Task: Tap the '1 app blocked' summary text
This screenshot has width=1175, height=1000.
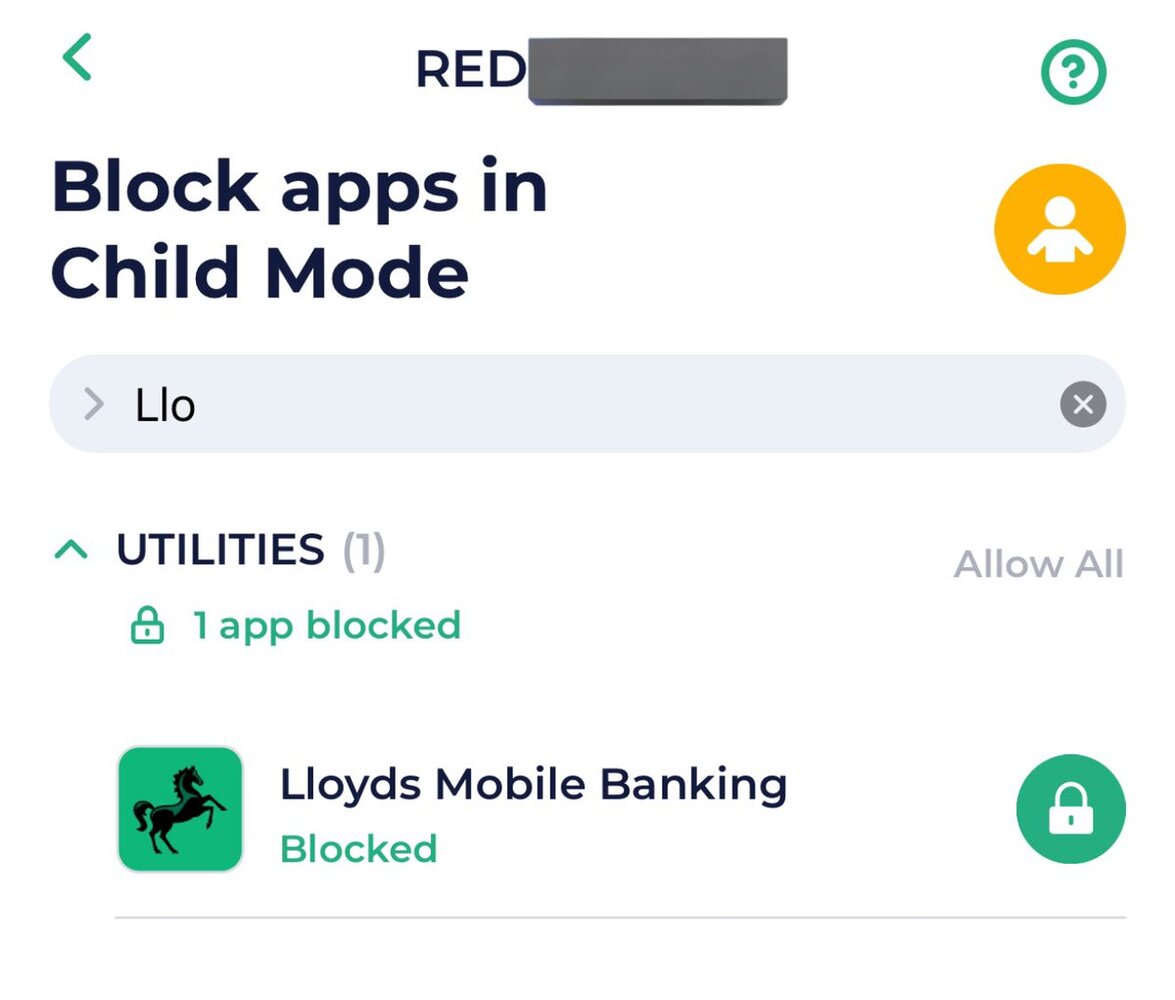Action: [326, 626]
